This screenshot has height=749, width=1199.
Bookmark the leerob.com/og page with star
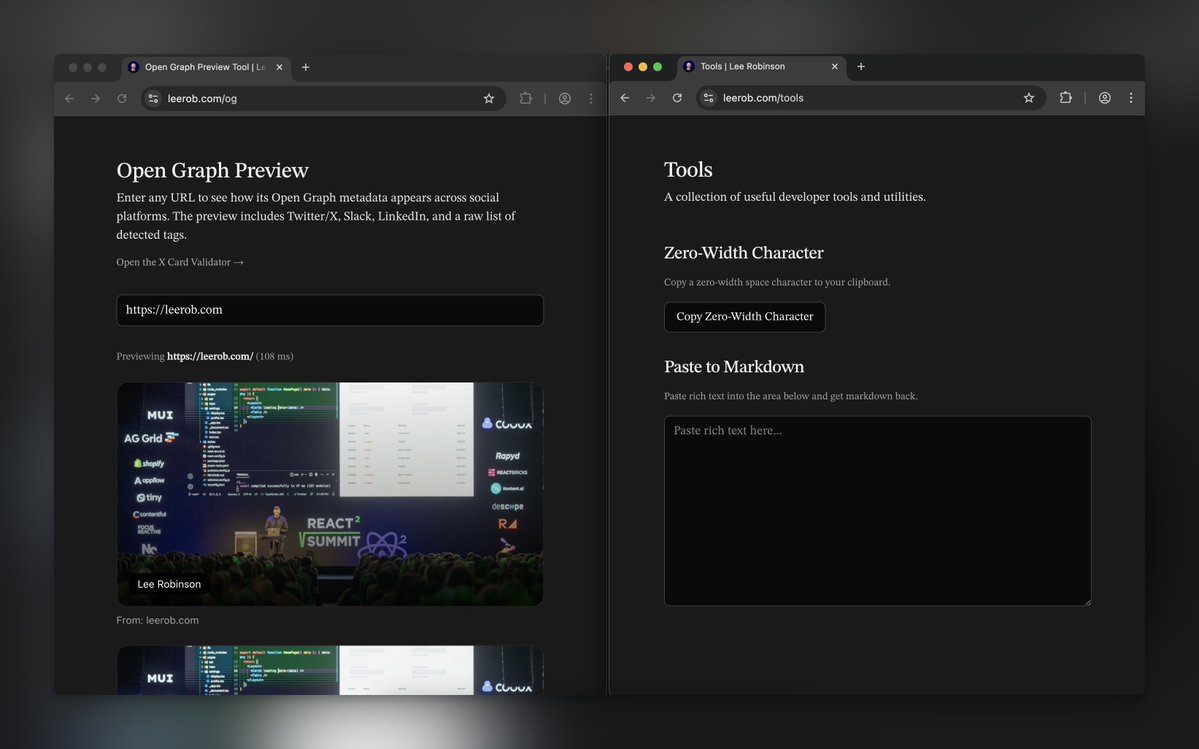coord(489,99)
